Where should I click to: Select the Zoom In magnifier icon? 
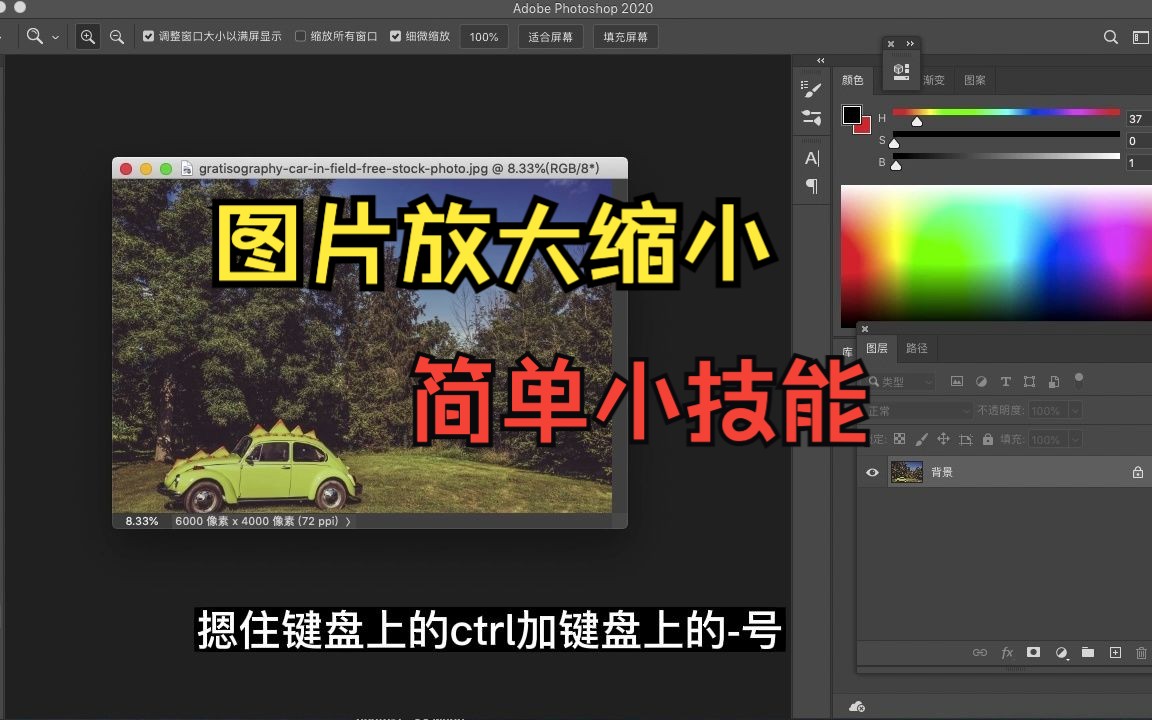pyautogui.click(x=87, y=36)
